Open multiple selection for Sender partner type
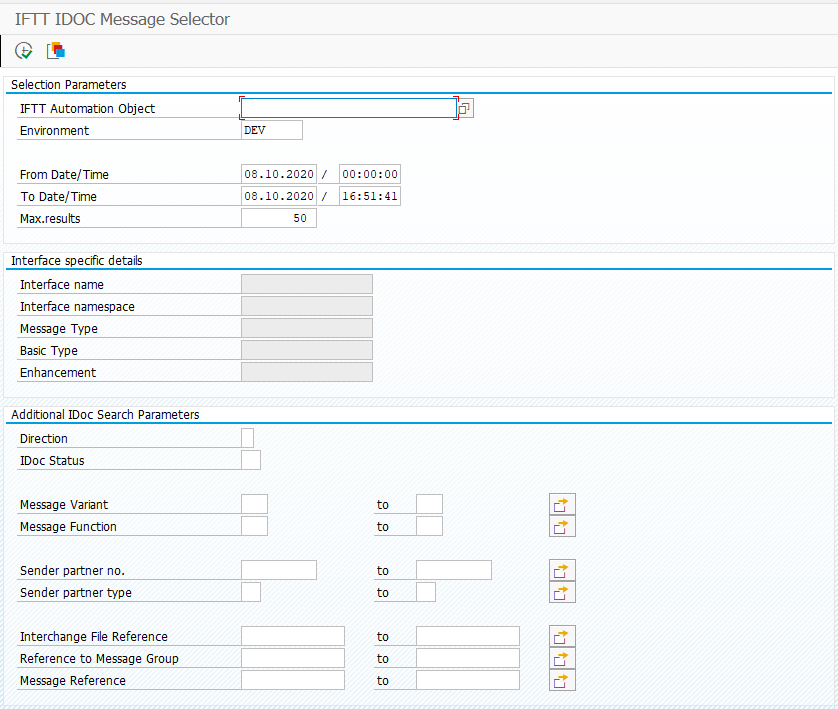Screen dimensions: 838x709 pyautogui.click(x=562, y=592)
